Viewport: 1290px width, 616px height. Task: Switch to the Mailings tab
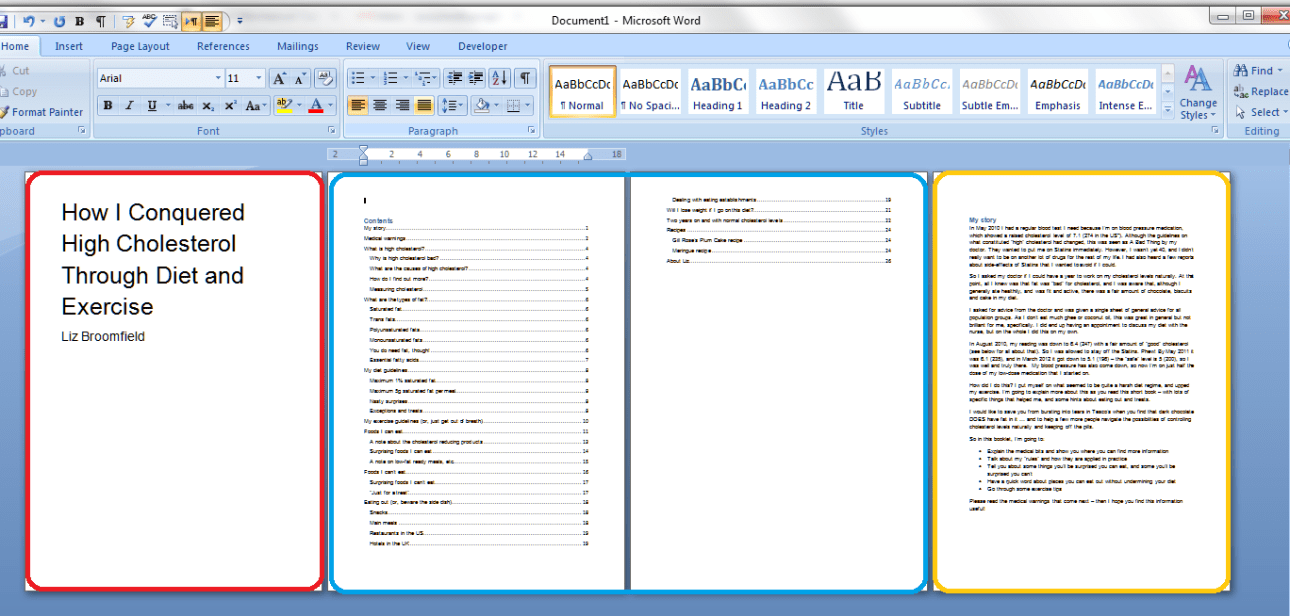pos(297,46)
